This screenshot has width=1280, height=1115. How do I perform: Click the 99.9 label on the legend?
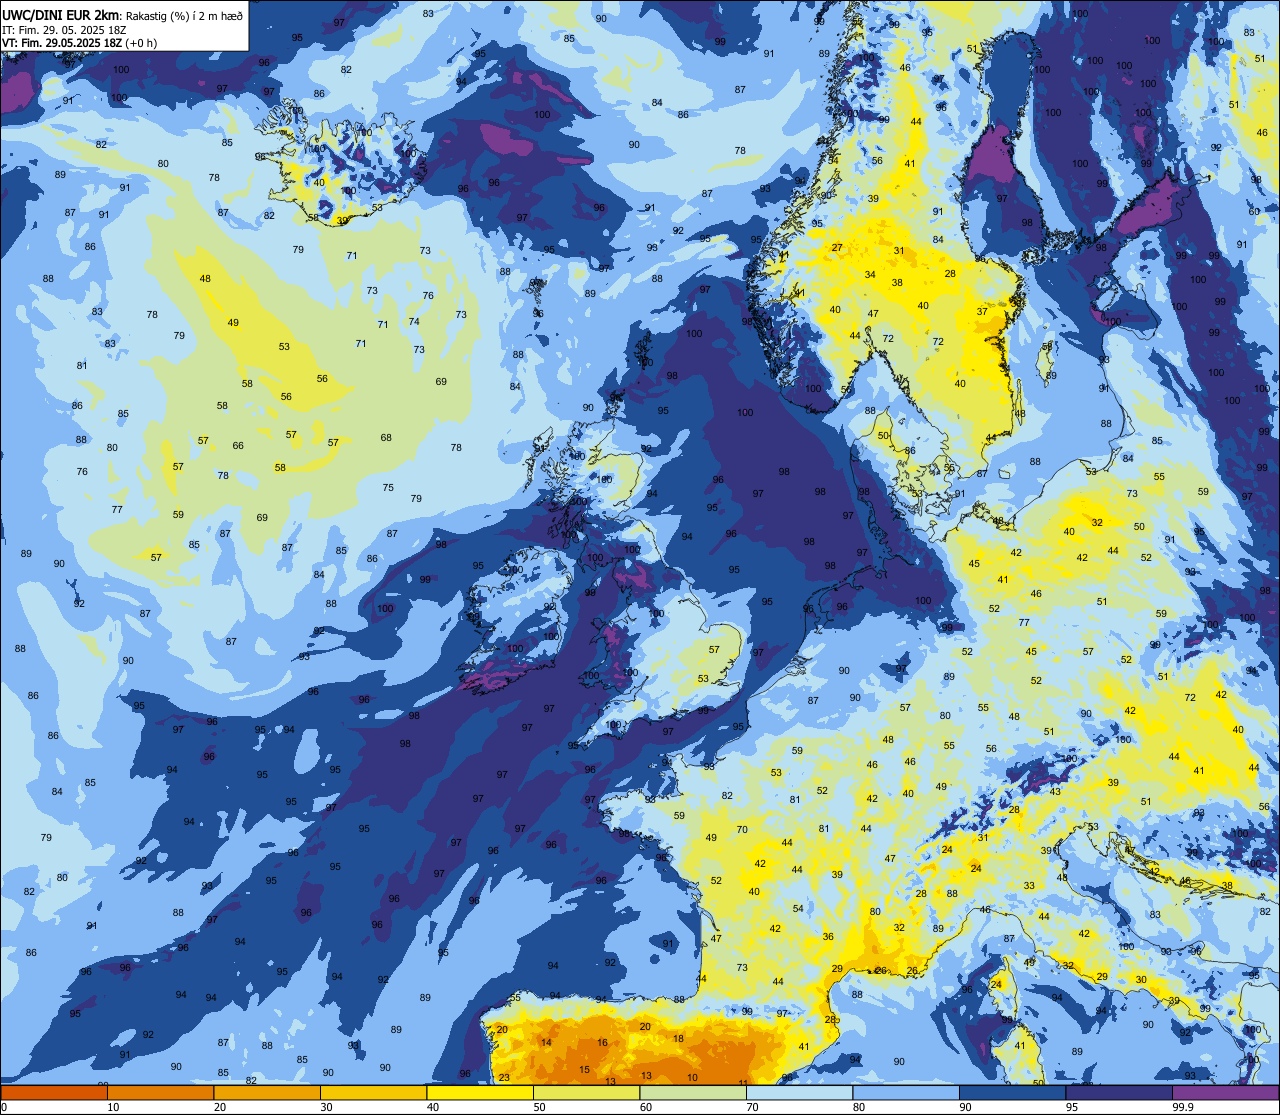(x=1184, y=1107)
